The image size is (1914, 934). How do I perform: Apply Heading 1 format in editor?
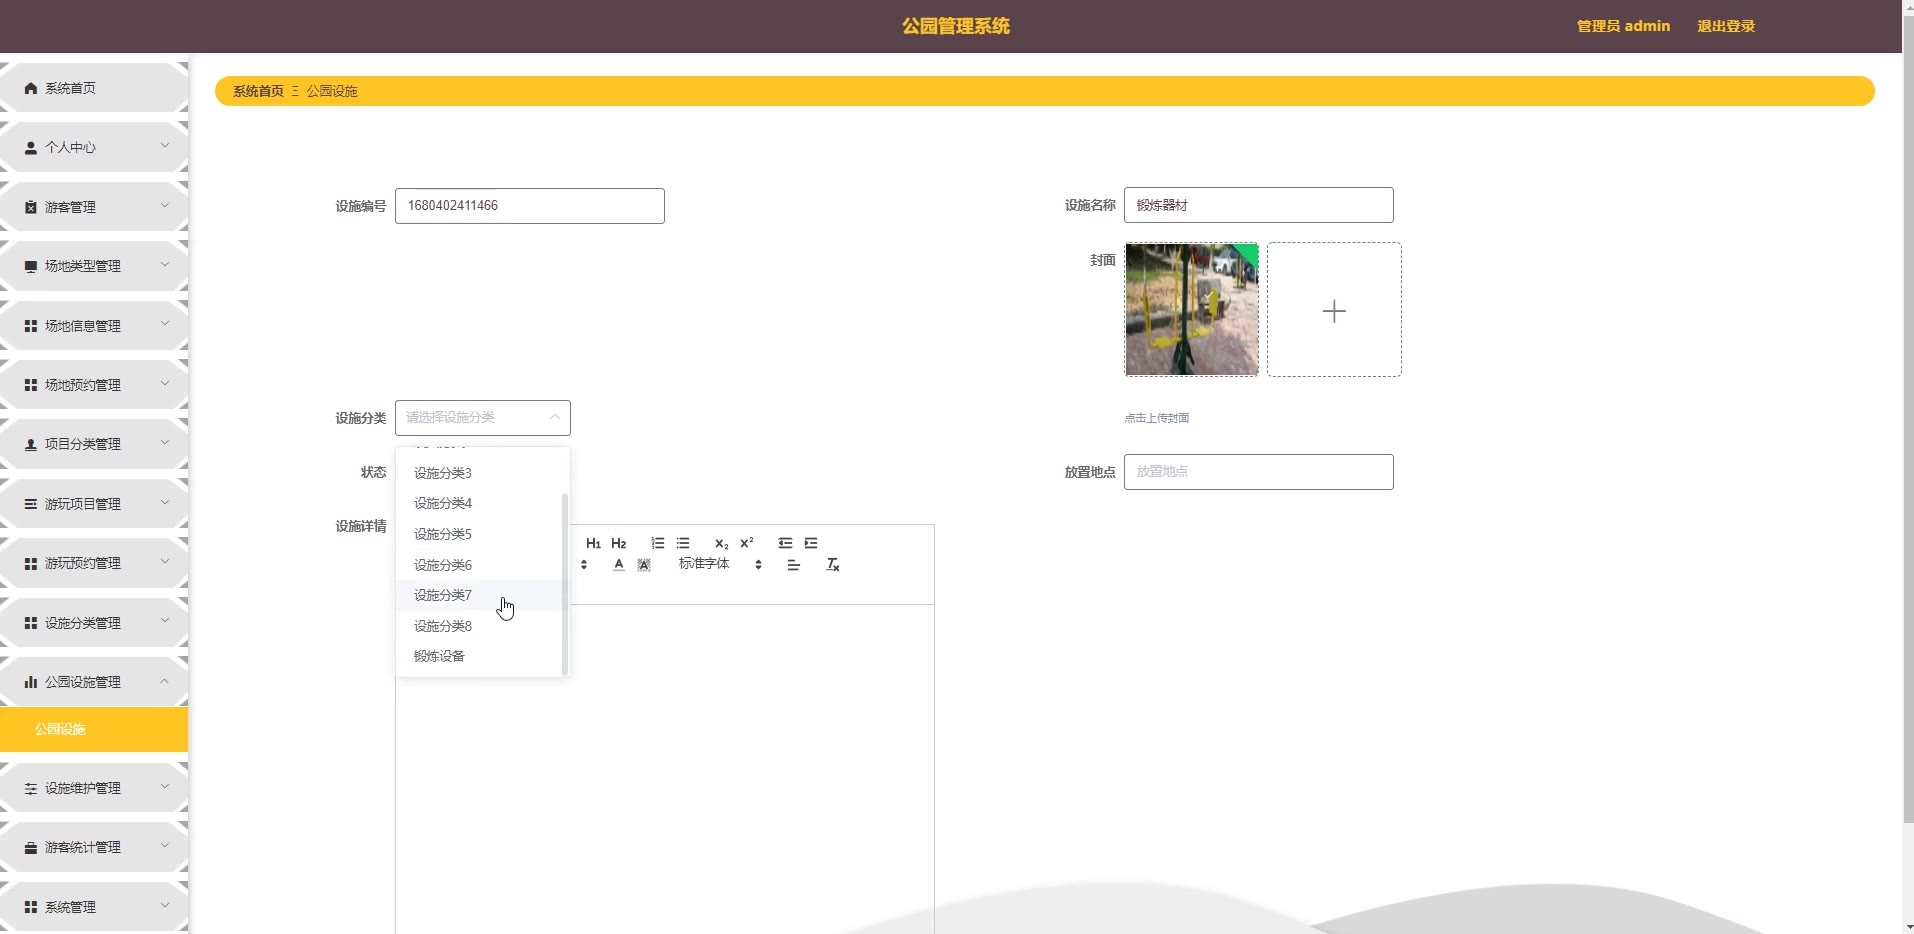593,543
